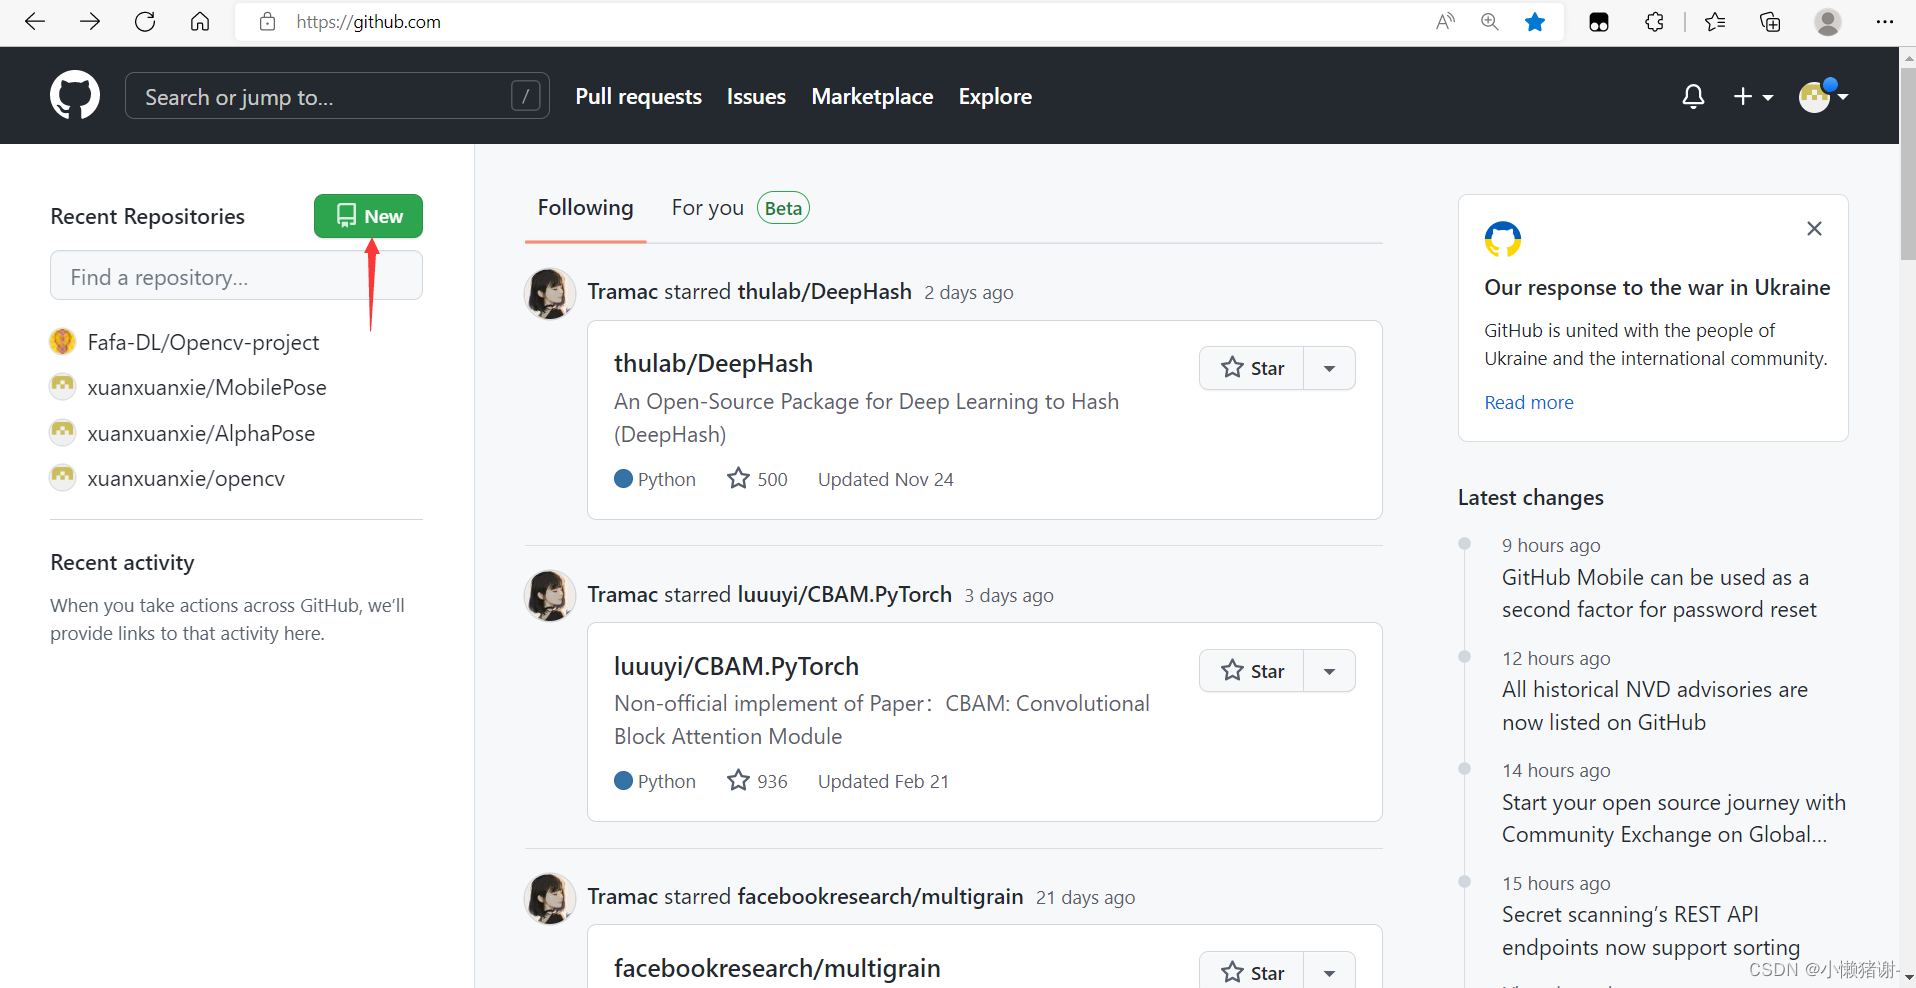Open Explore in the header
Image resolution: width=1916 pixels, height=988 pixels.
click(x=995, y=96)
